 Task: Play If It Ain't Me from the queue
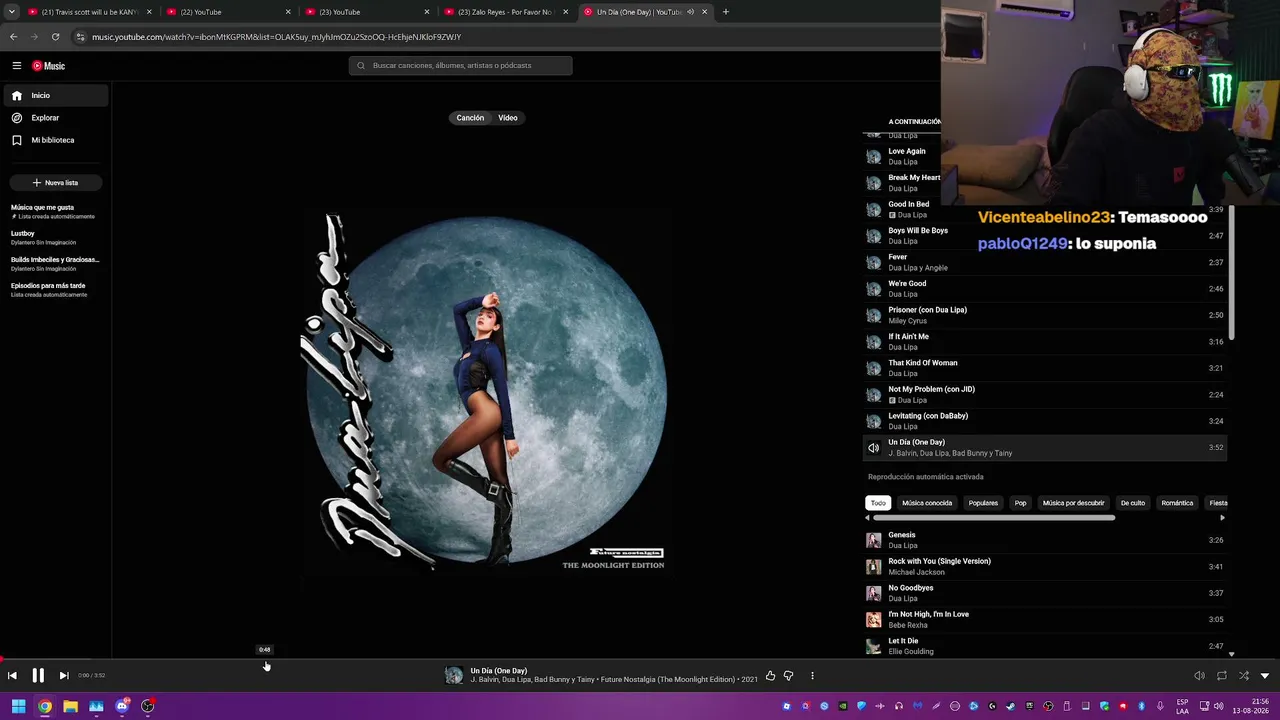pos(1045,342)
